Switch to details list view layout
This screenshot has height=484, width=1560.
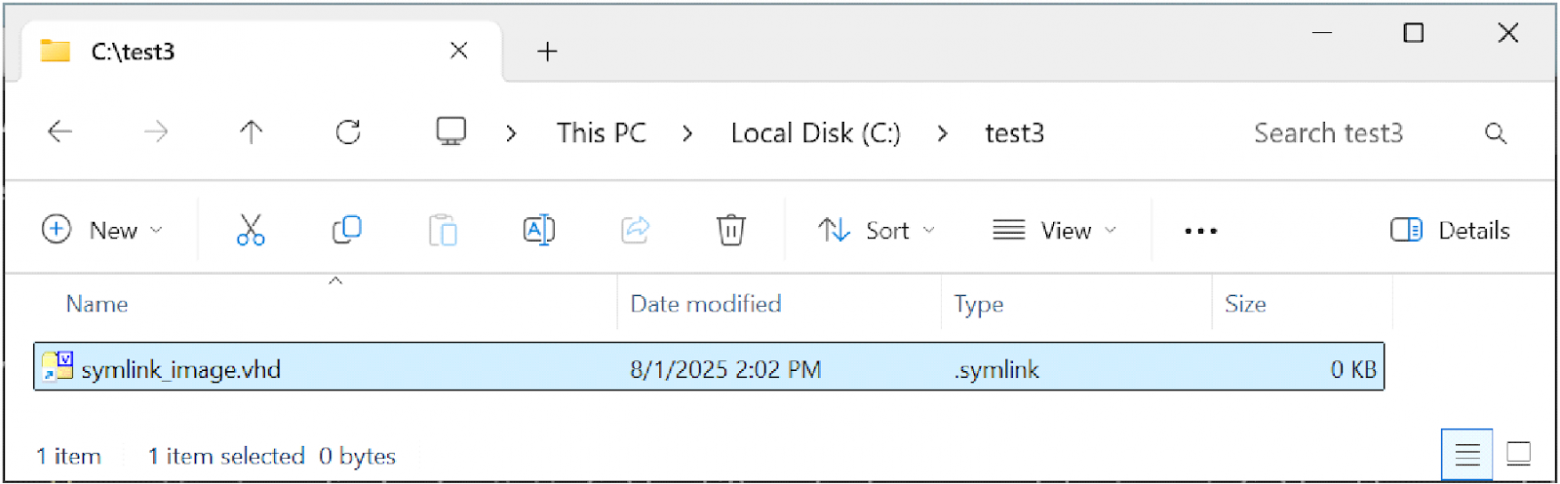click(1467, 454)
